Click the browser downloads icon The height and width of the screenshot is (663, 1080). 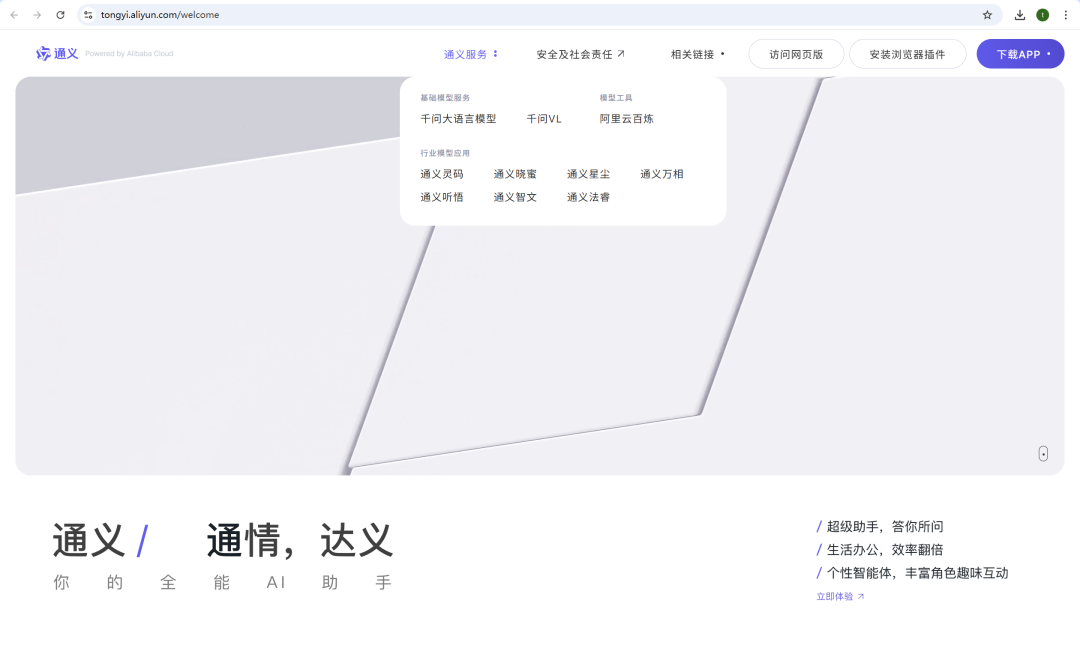point(1020,15)
